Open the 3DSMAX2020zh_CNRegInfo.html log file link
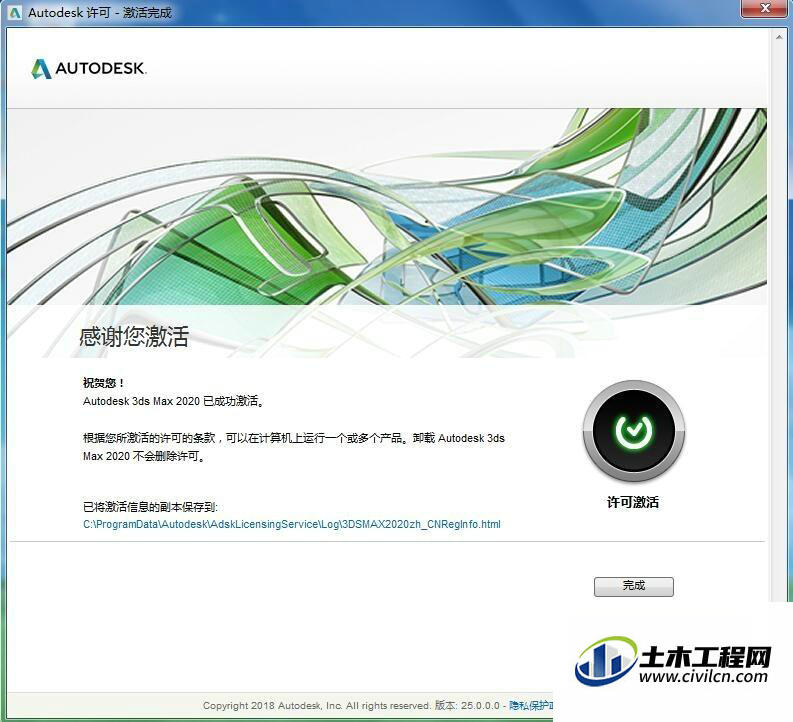The height and width of the screenshot is (722, 793). (x=292, y=524)
